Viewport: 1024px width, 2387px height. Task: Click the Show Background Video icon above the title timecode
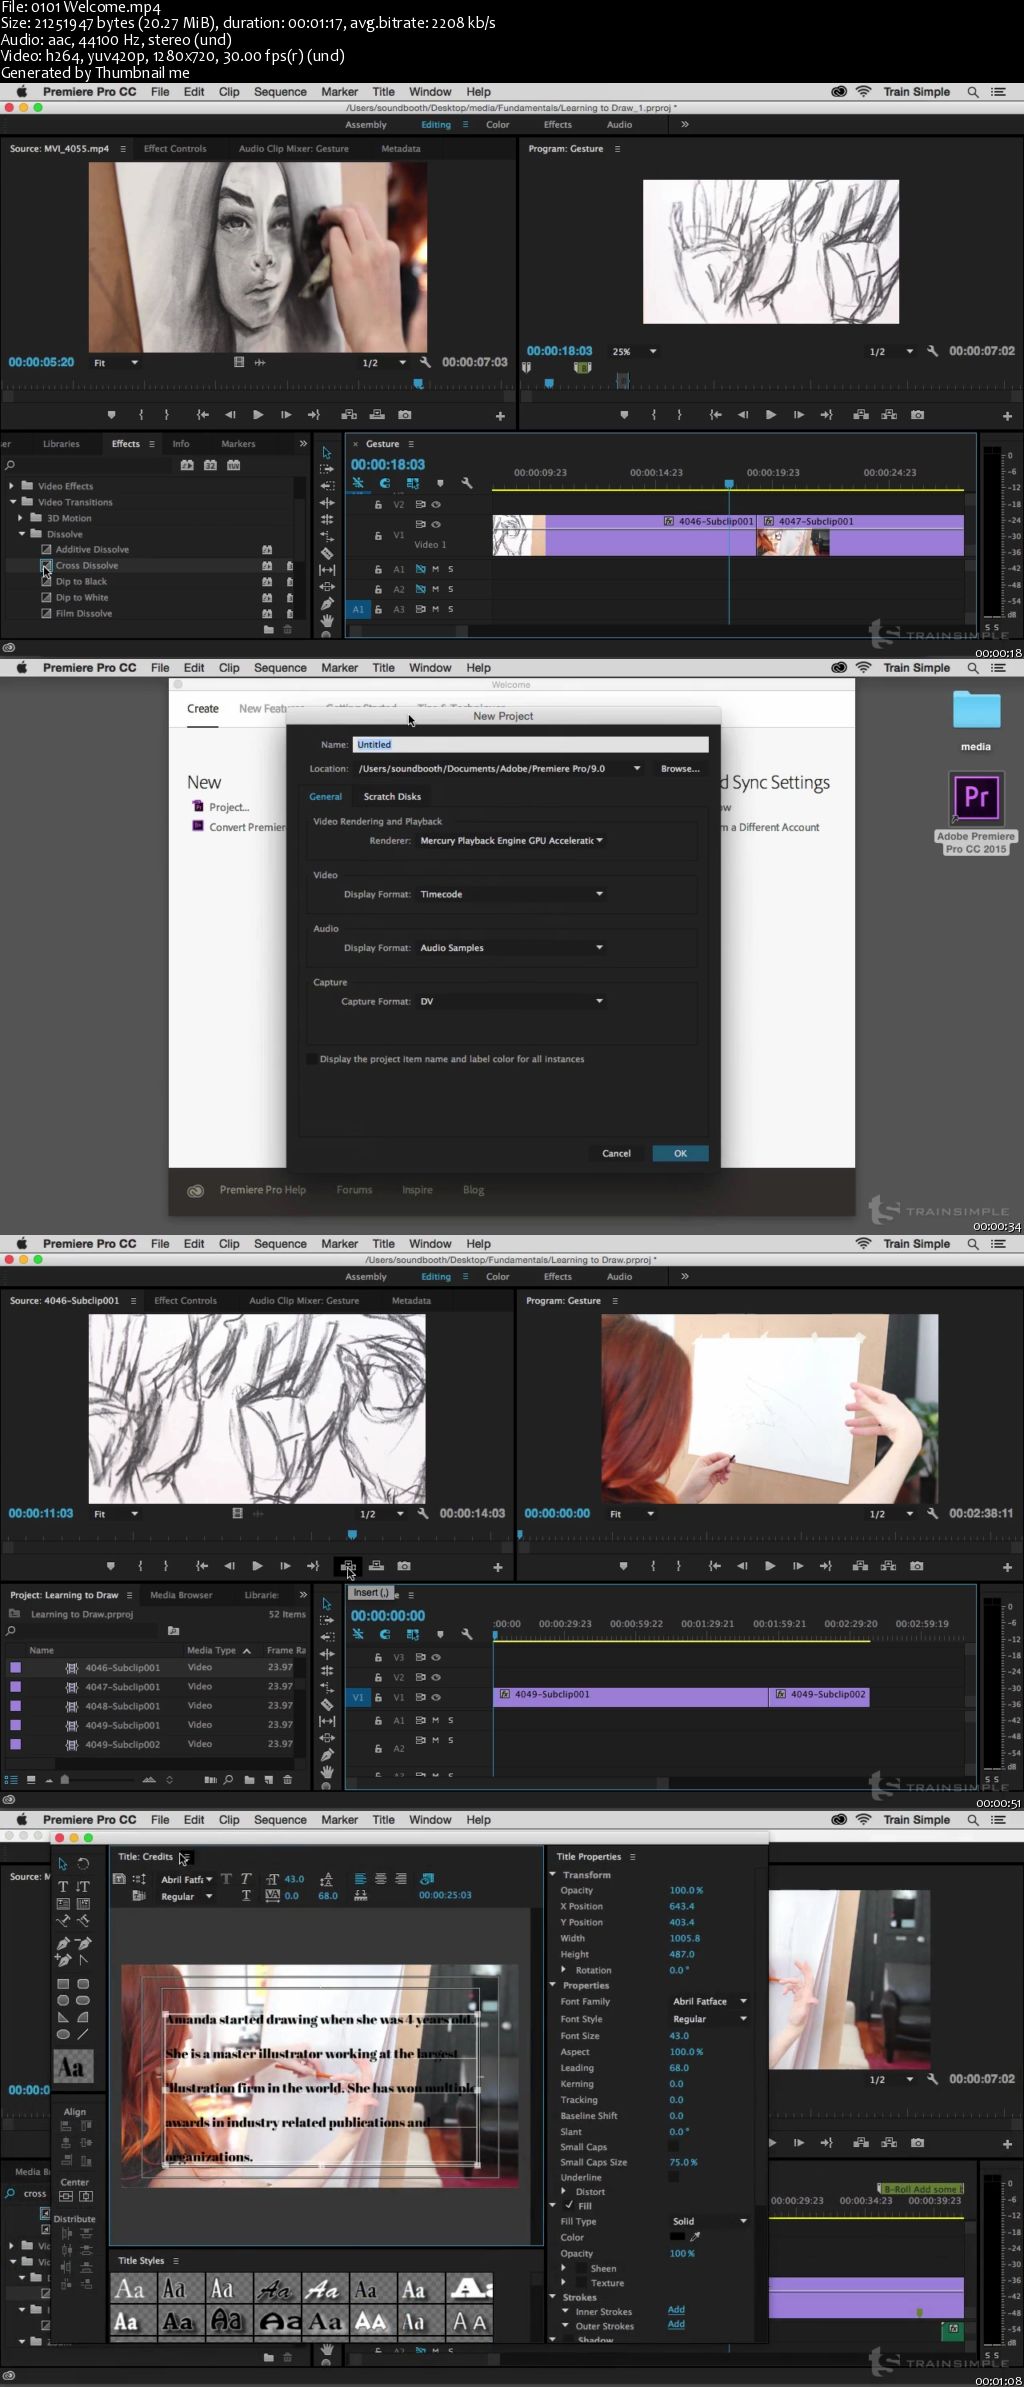pyautogui.click(x=427, y=1879)
